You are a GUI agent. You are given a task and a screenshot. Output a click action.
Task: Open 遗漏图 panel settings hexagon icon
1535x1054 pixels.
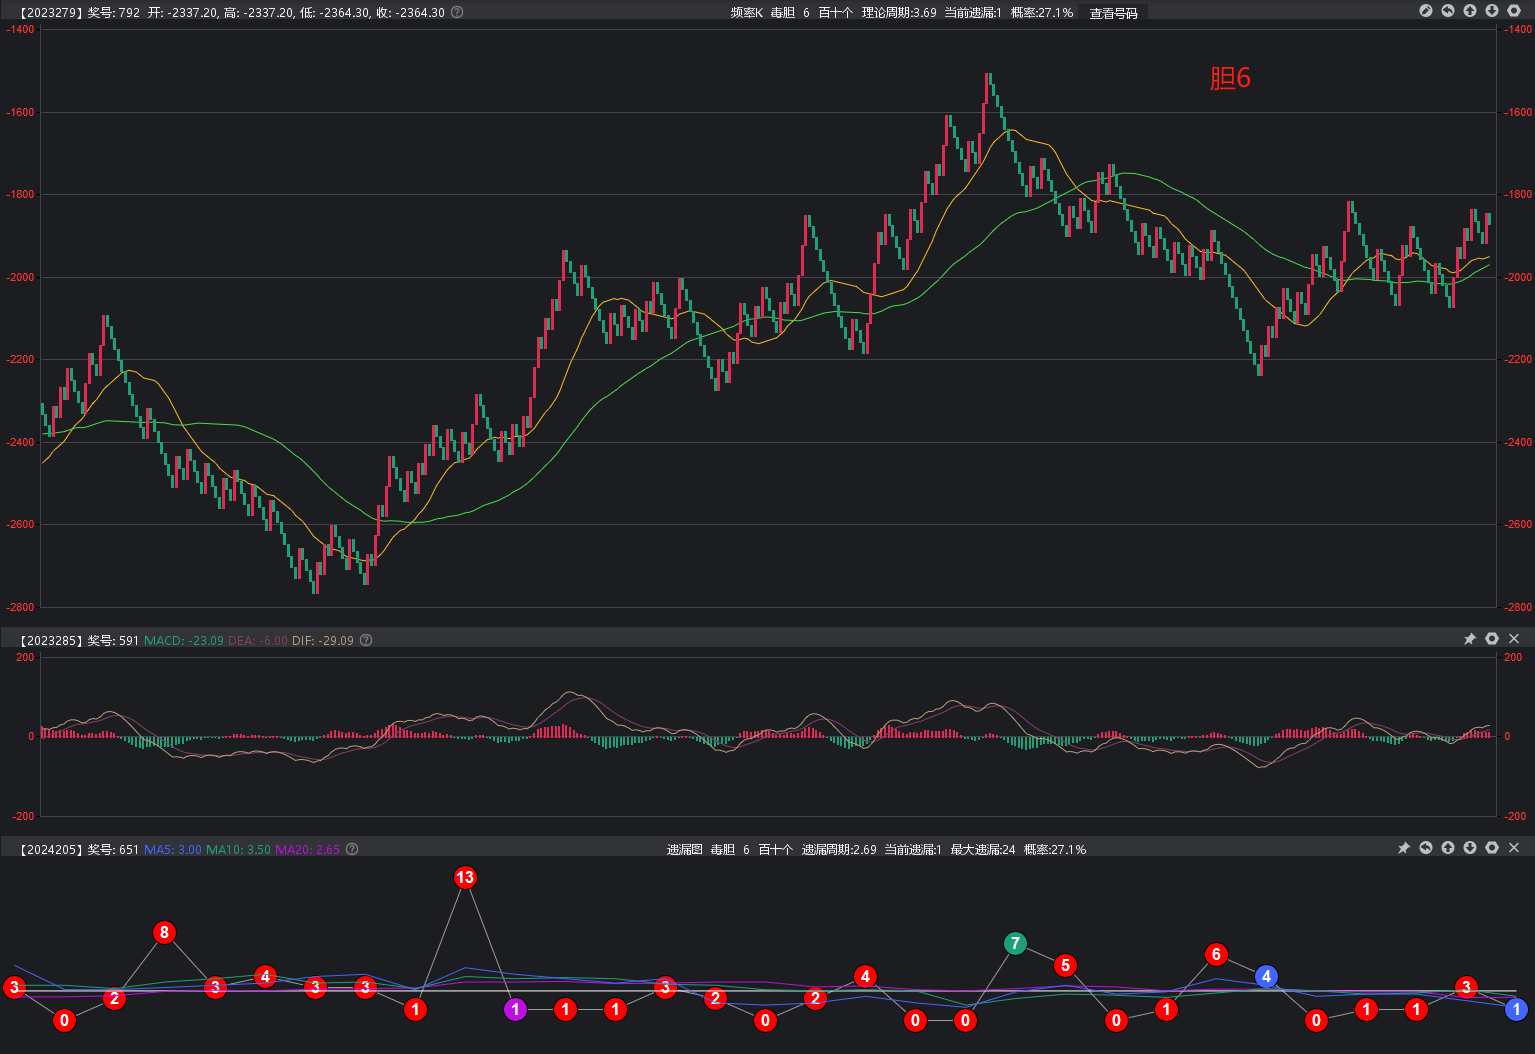coord(1492,848)
